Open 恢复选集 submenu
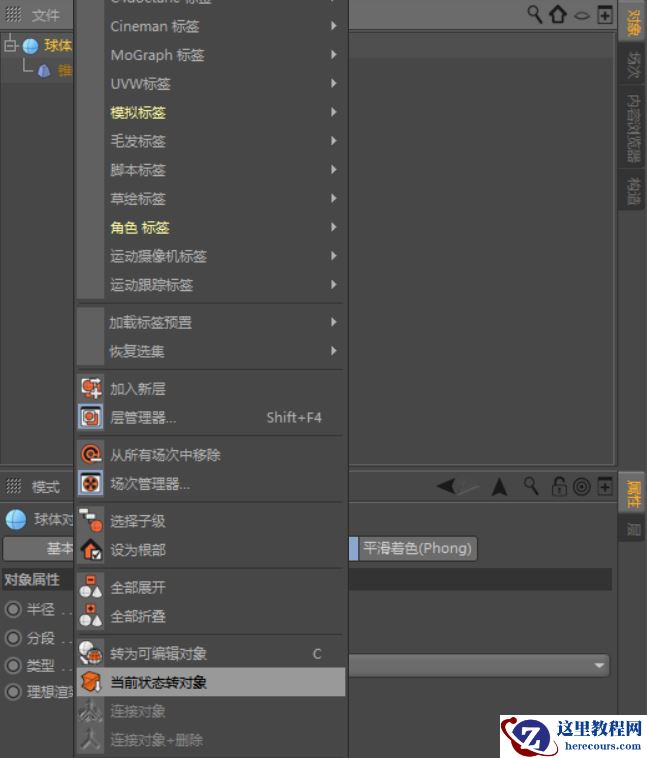Image resolution: width=647 pixels, height=758 pixels. pyautogui.click(x=212, y=351)
